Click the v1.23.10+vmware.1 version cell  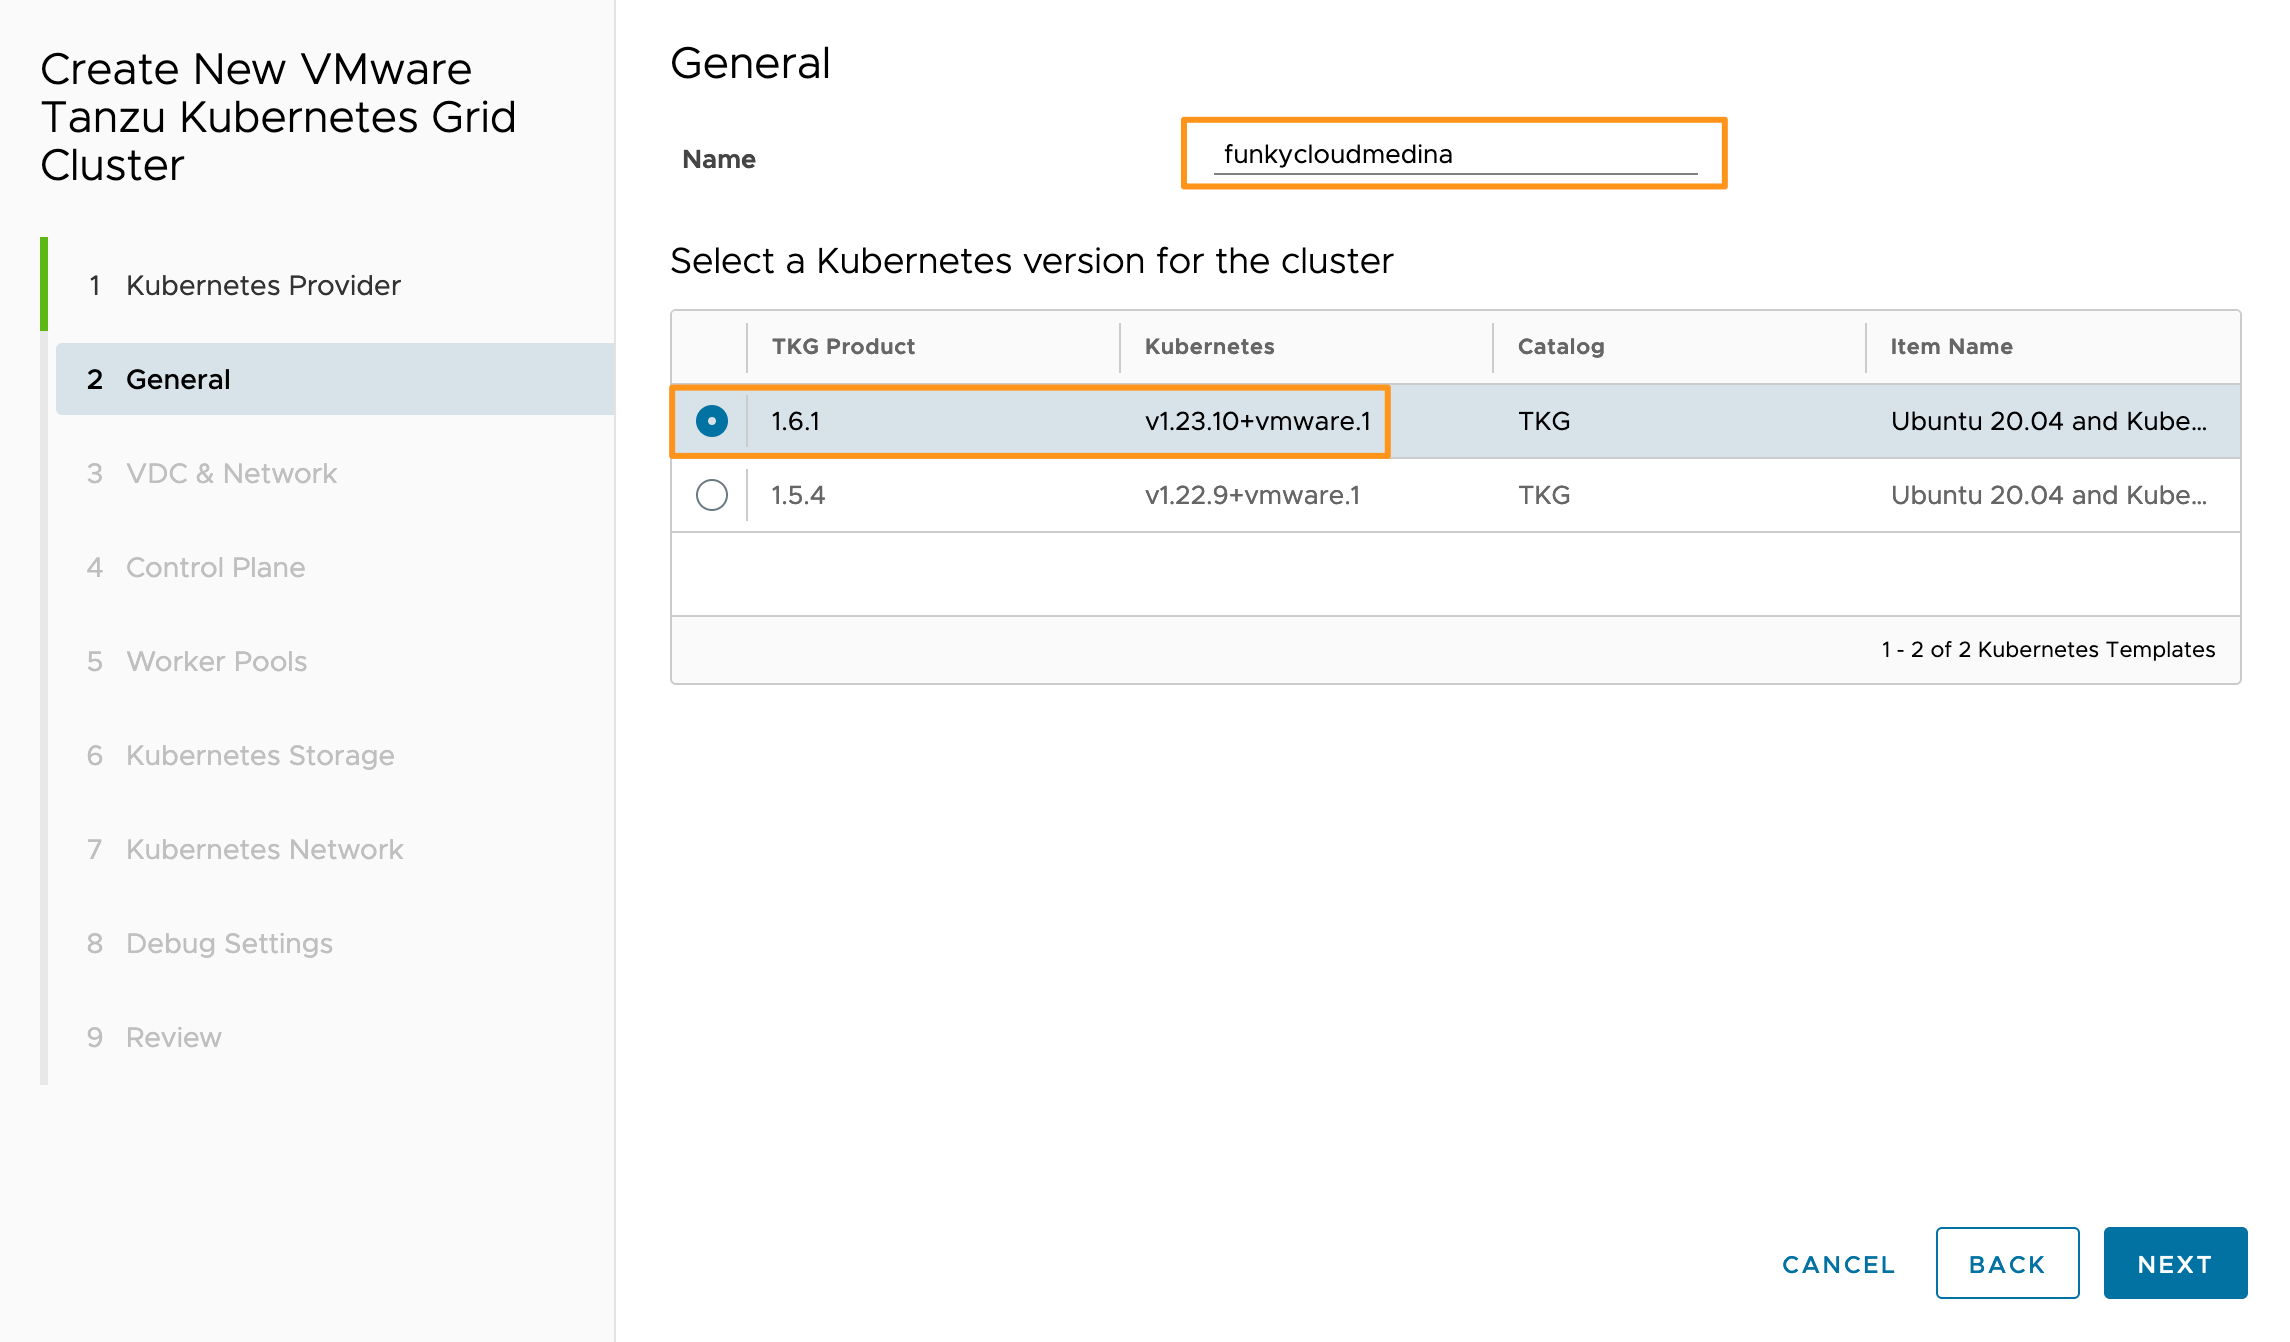1258,421
